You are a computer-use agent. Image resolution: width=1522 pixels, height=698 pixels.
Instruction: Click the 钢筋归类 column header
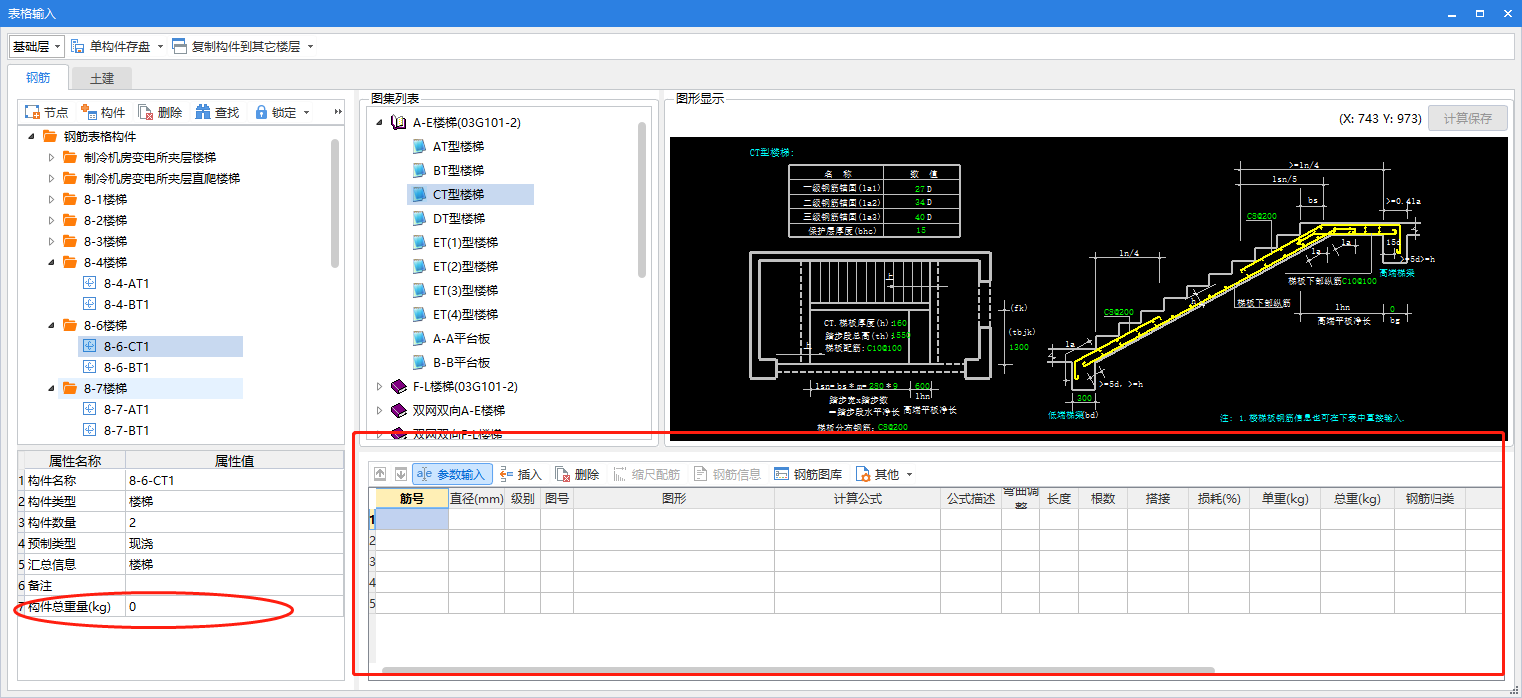1430,498
